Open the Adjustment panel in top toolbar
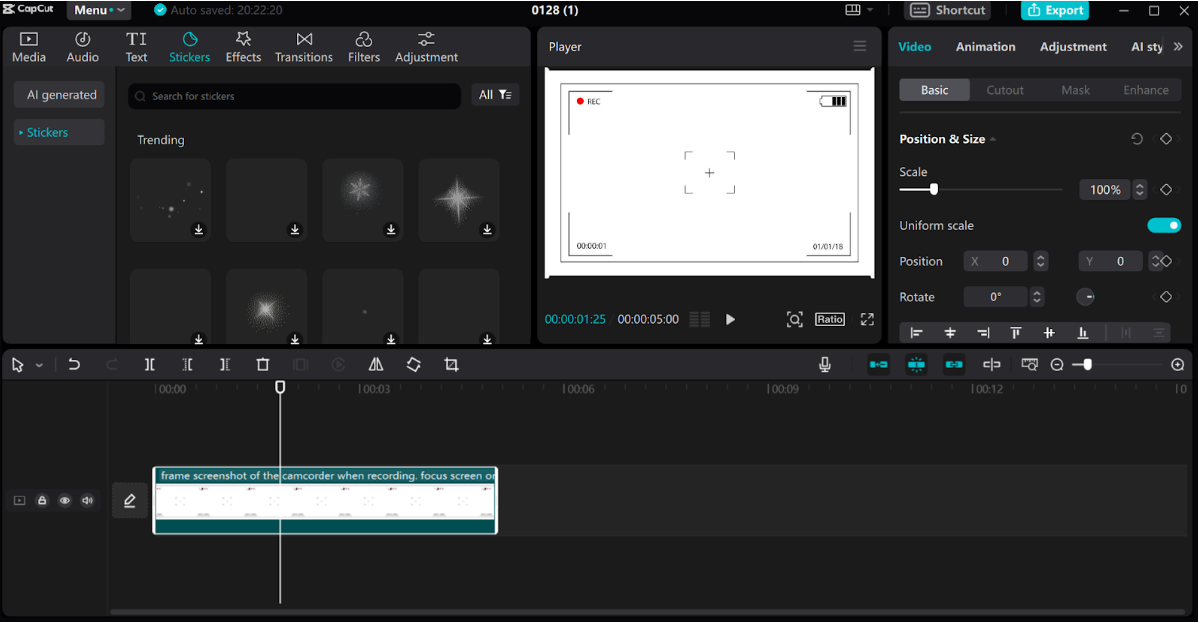 coord(426,47)
